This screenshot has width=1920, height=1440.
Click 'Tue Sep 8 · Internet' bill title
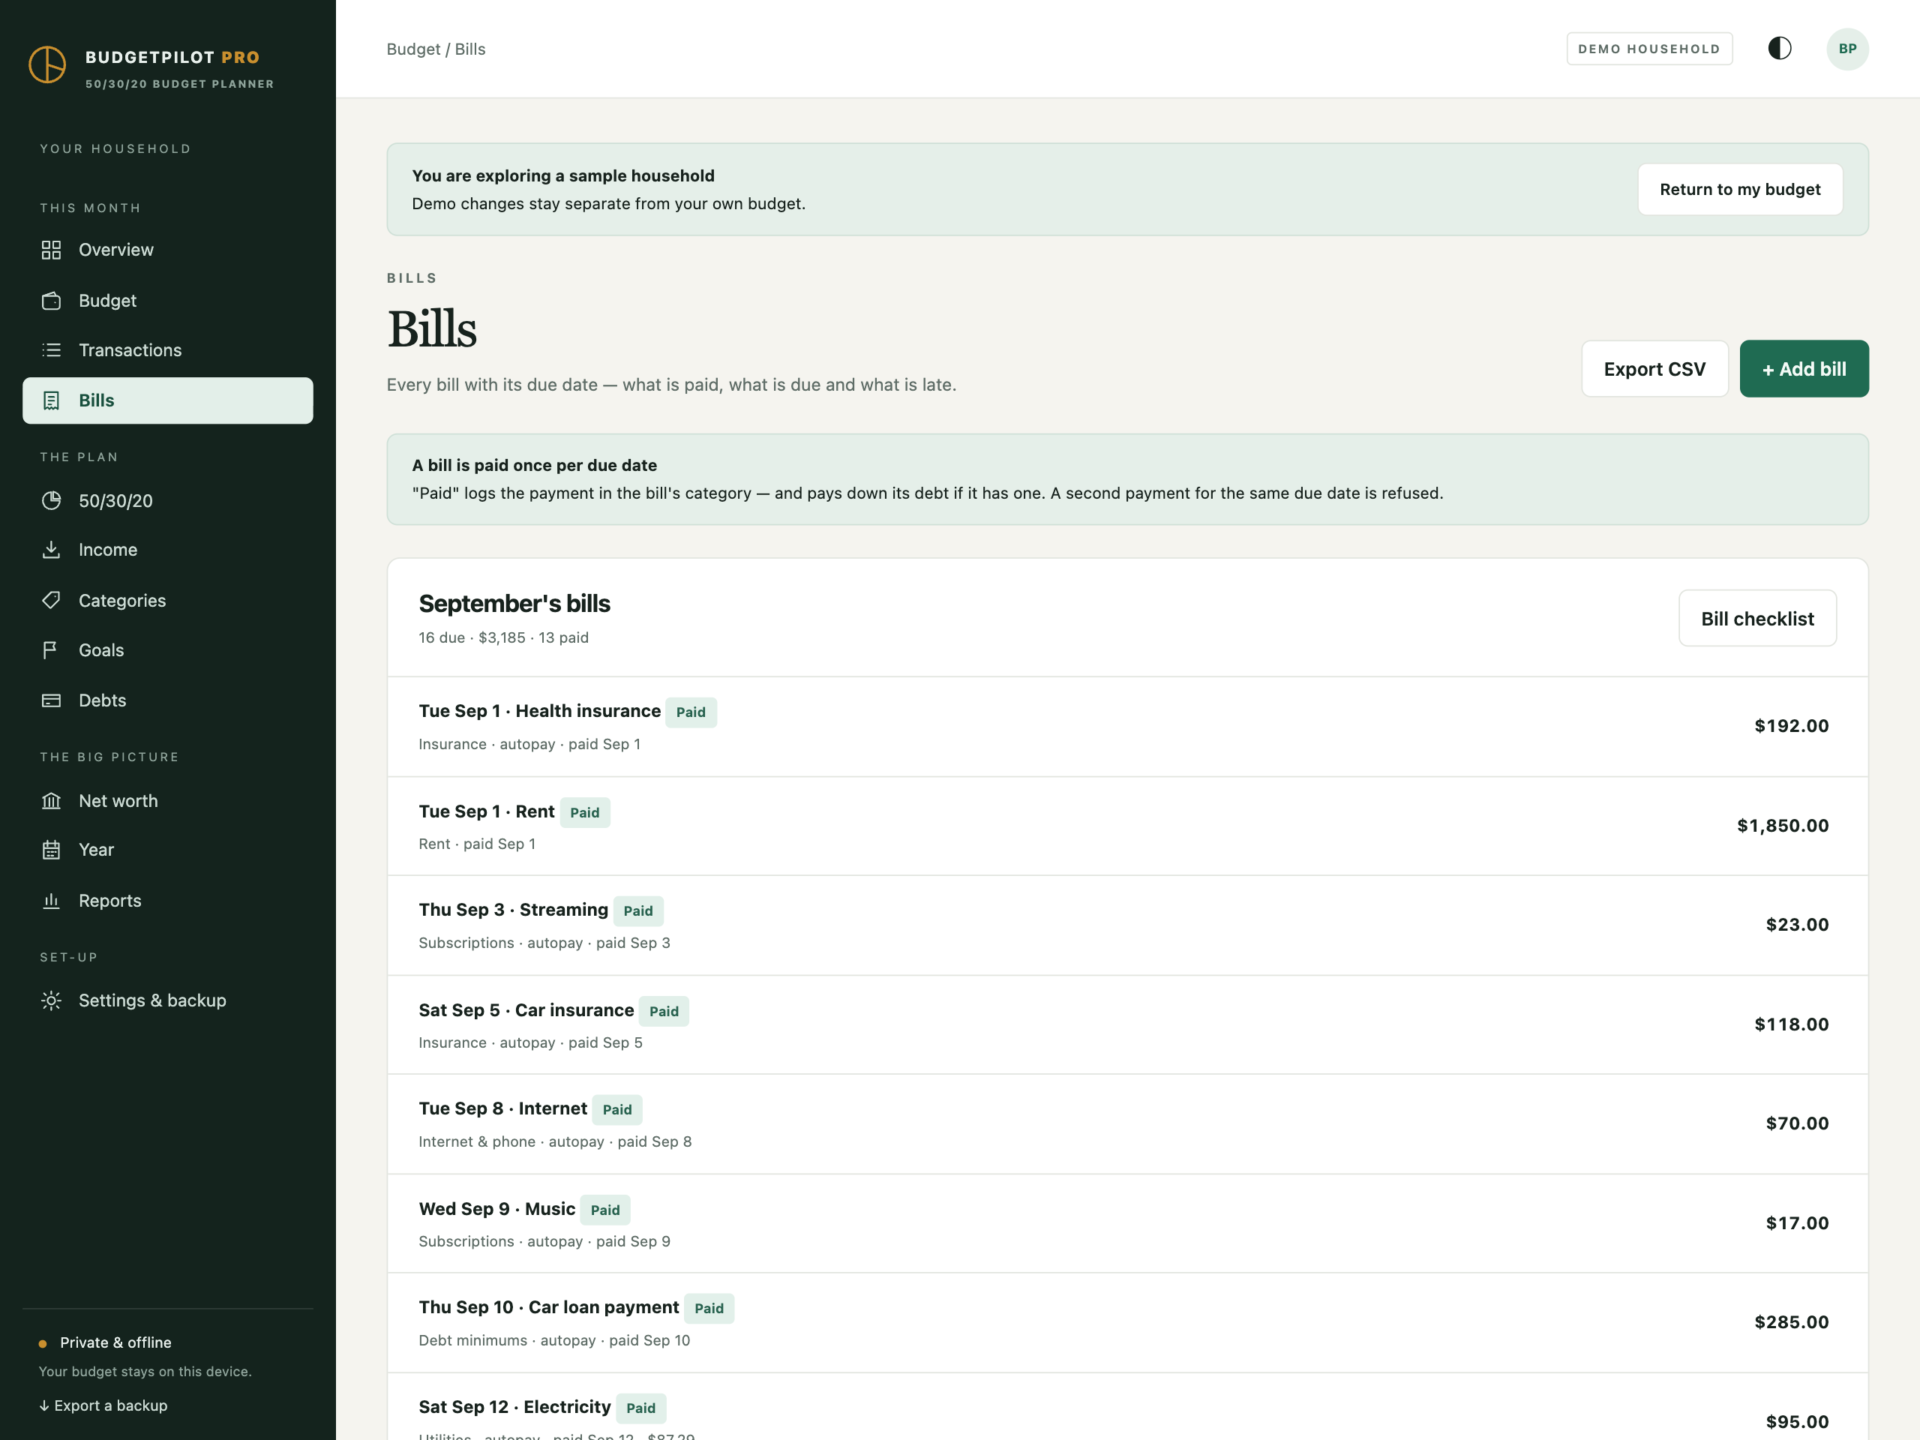[x=503, y=1109]
